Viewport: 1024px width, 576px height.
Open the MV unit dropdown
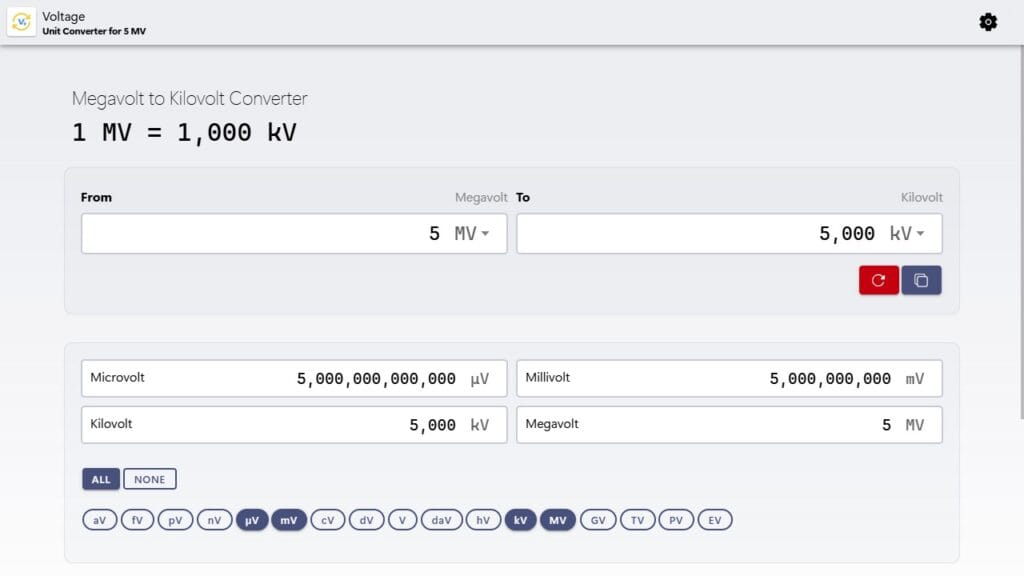(x=472, y=233)
